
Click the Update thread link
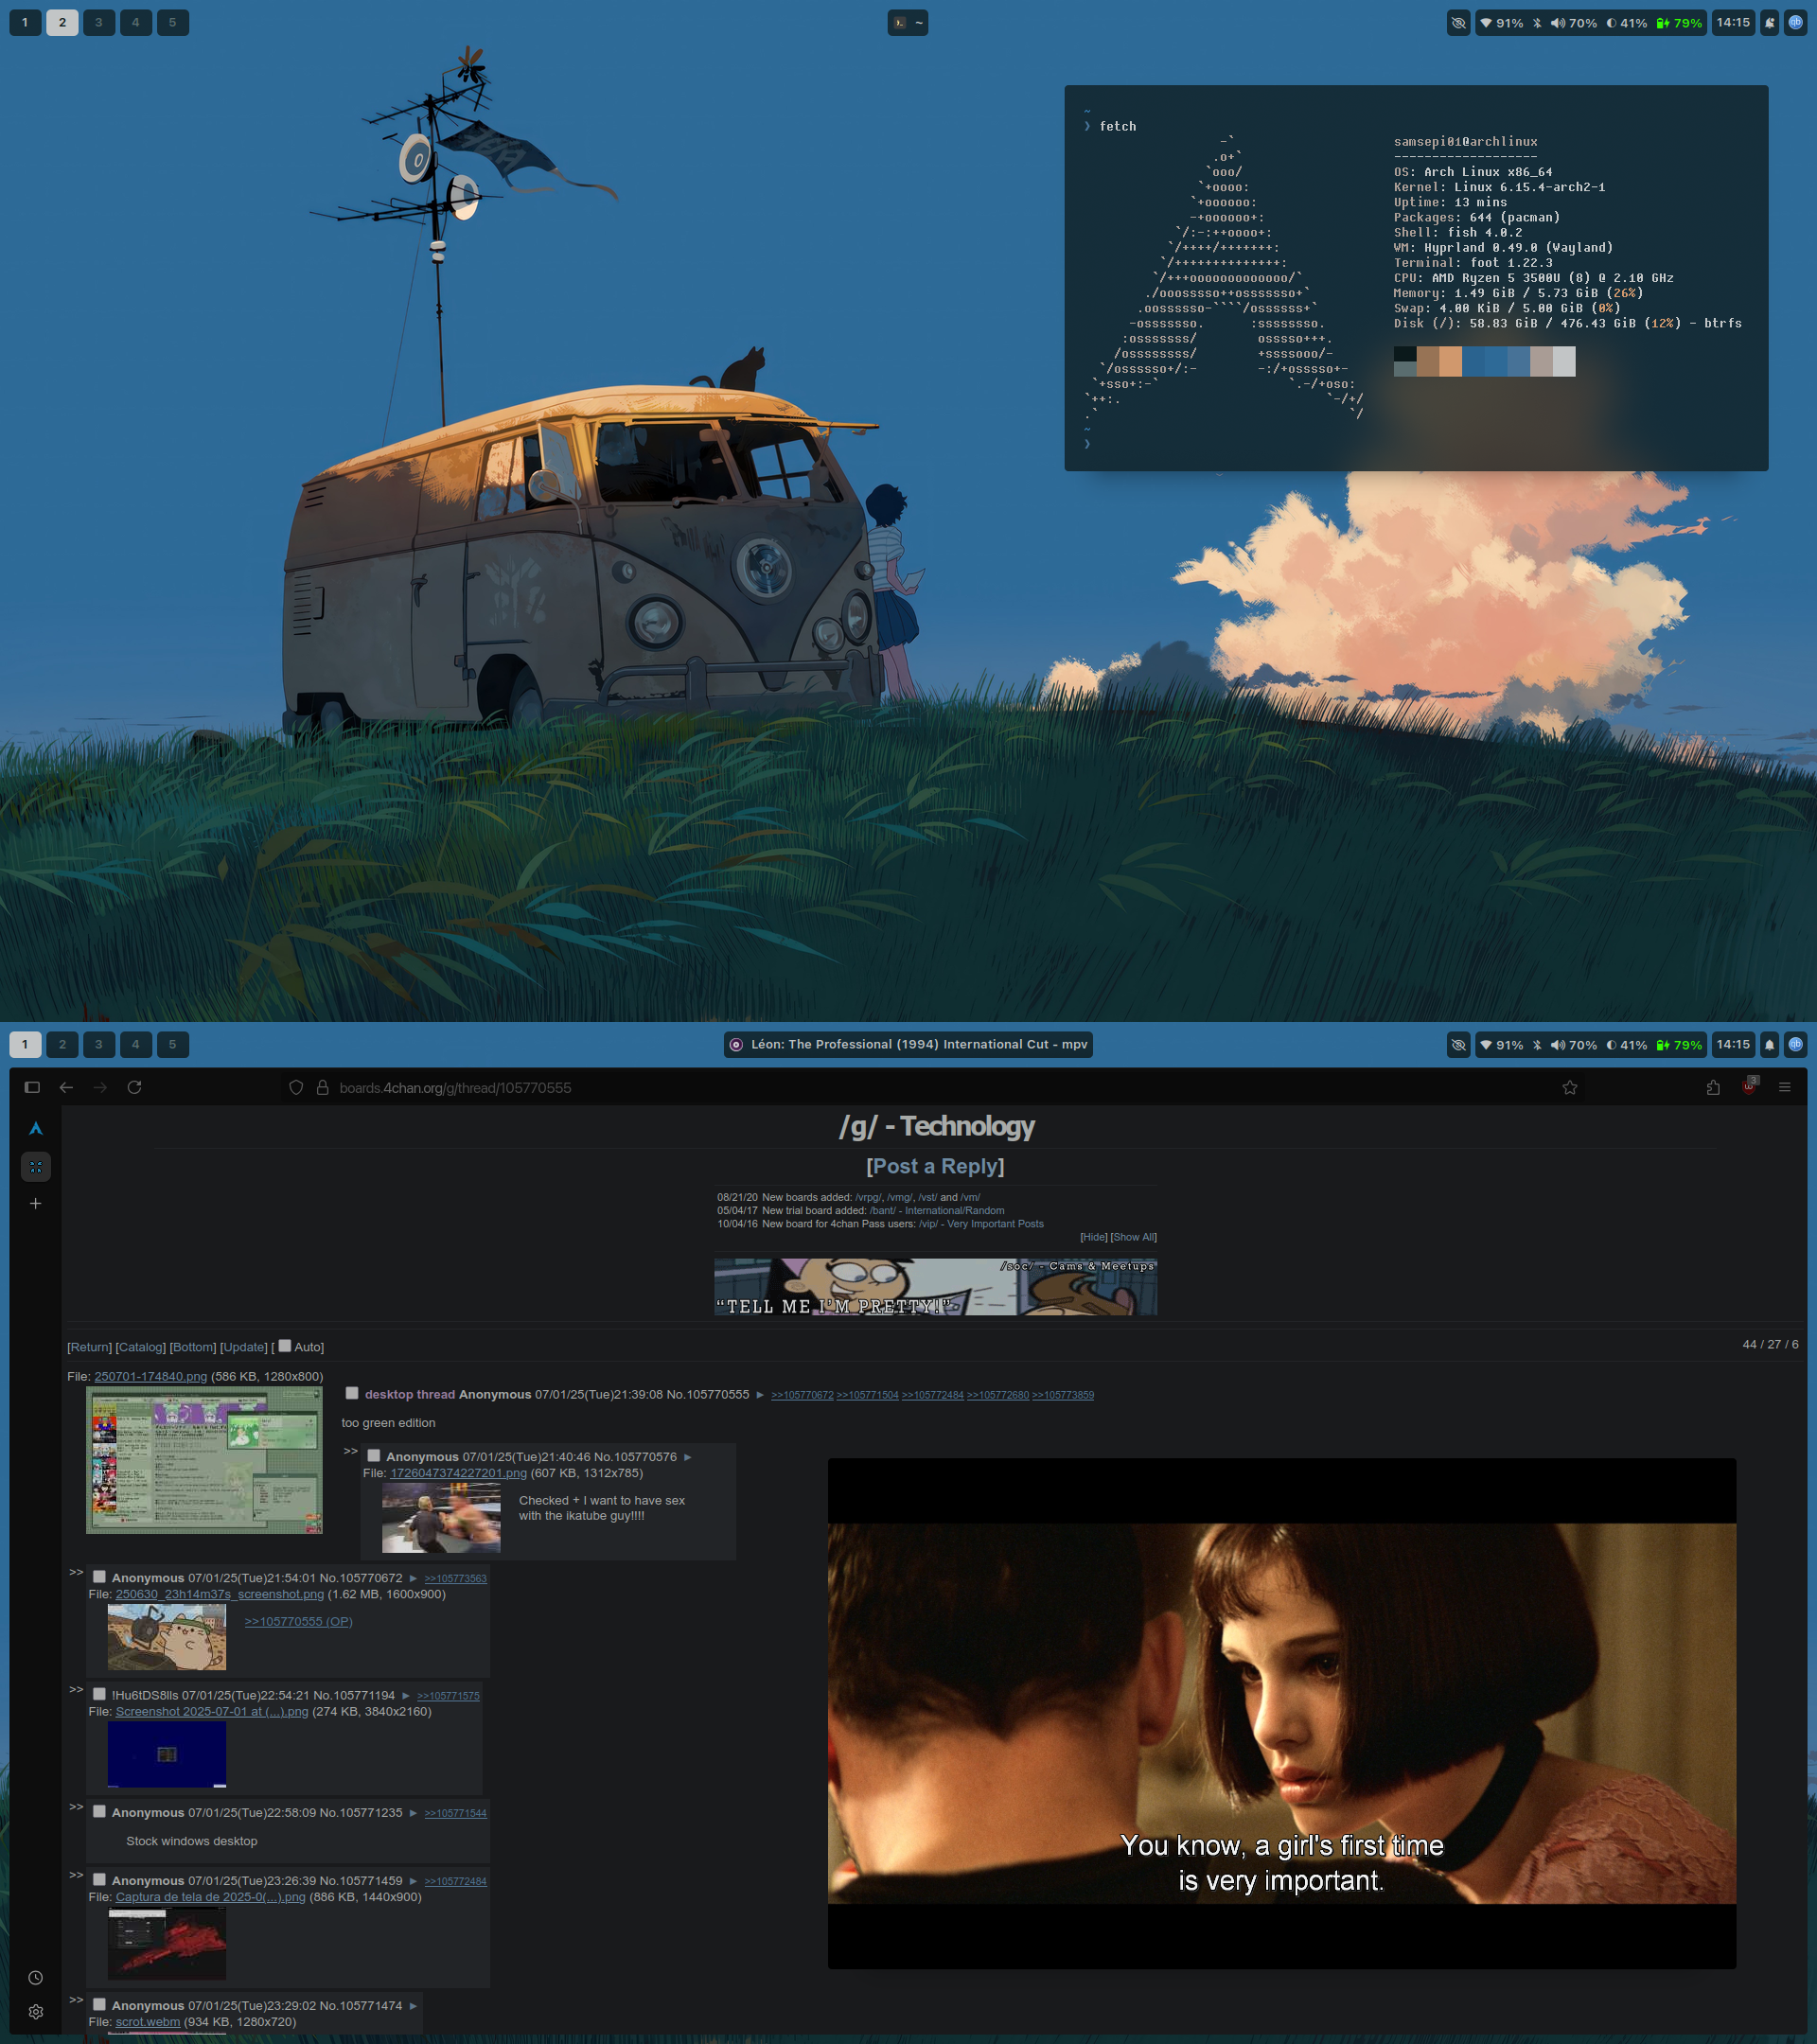coord(244,1347)
